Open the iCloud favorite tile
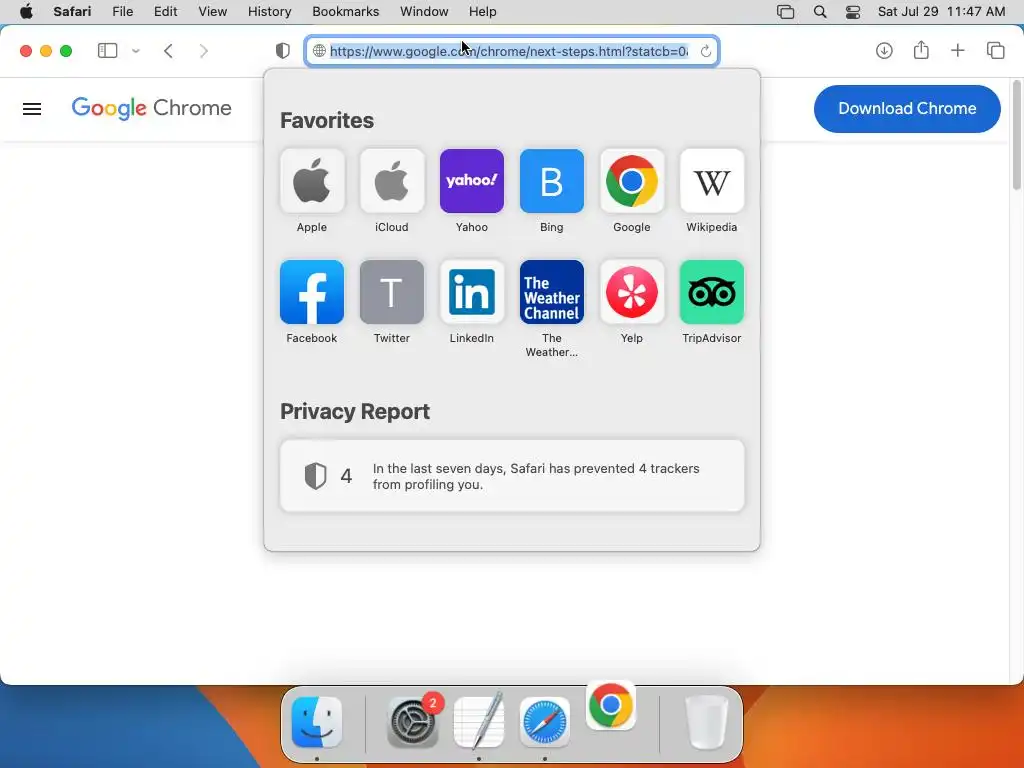1024x768 pixels. 392,181
